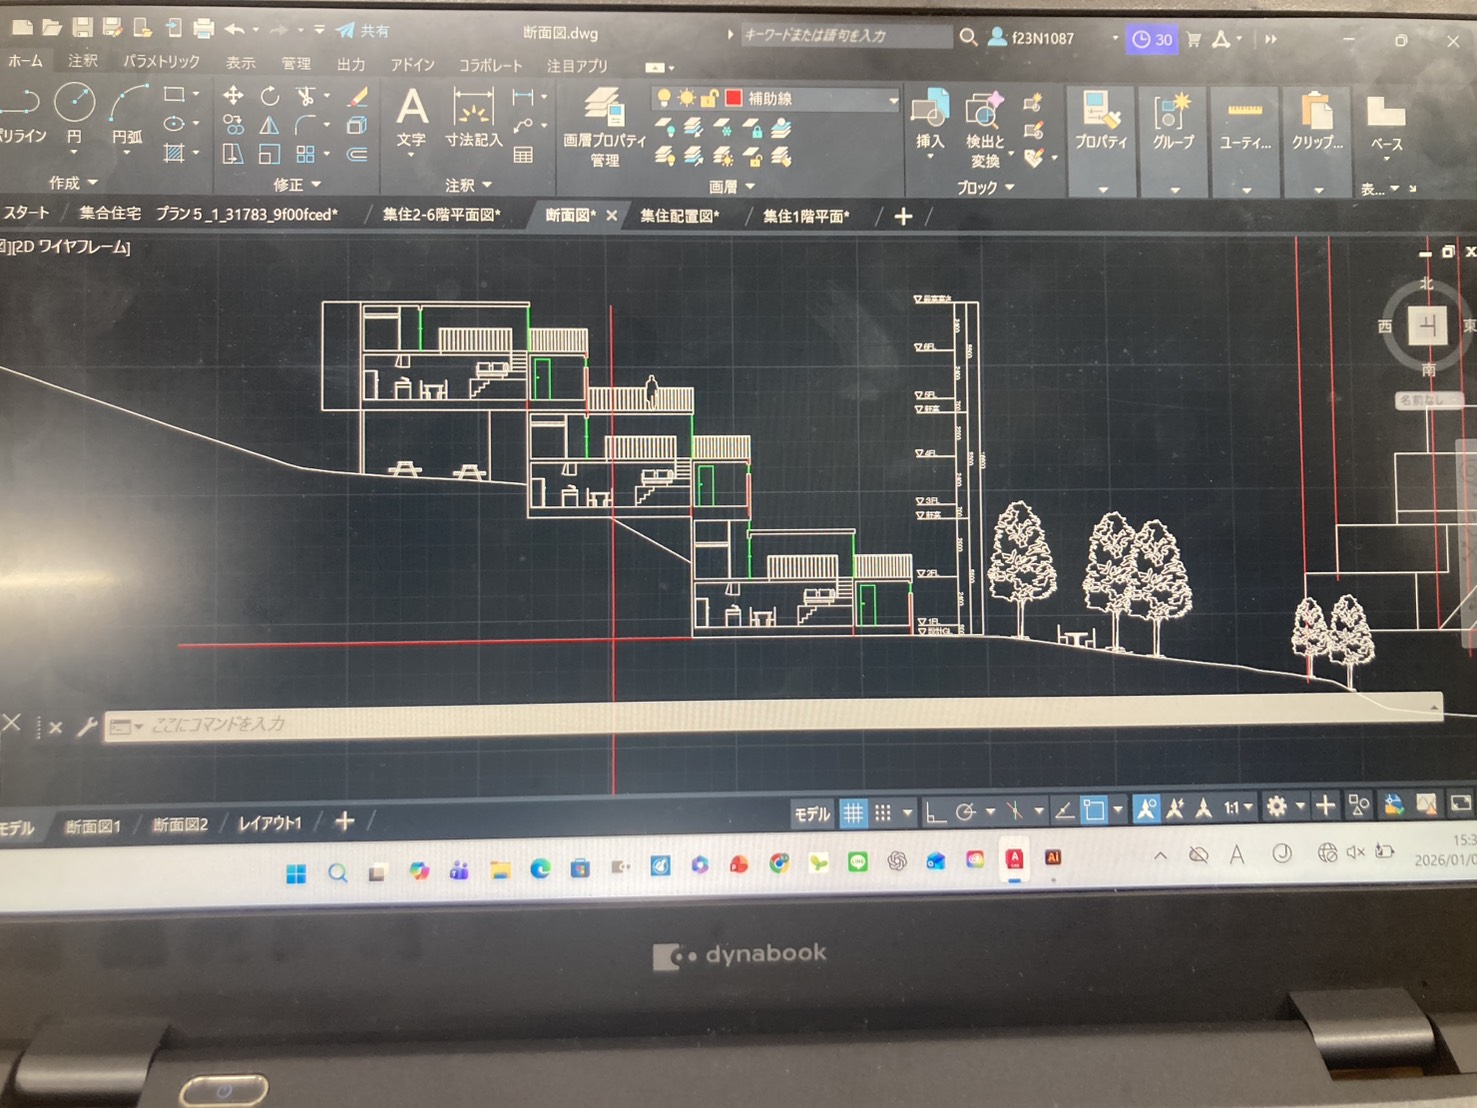This screenshot has width=1477, height=1108.
Task: Open annotation scale 1:1 dropdown
Action: (x=1238, y=808)
